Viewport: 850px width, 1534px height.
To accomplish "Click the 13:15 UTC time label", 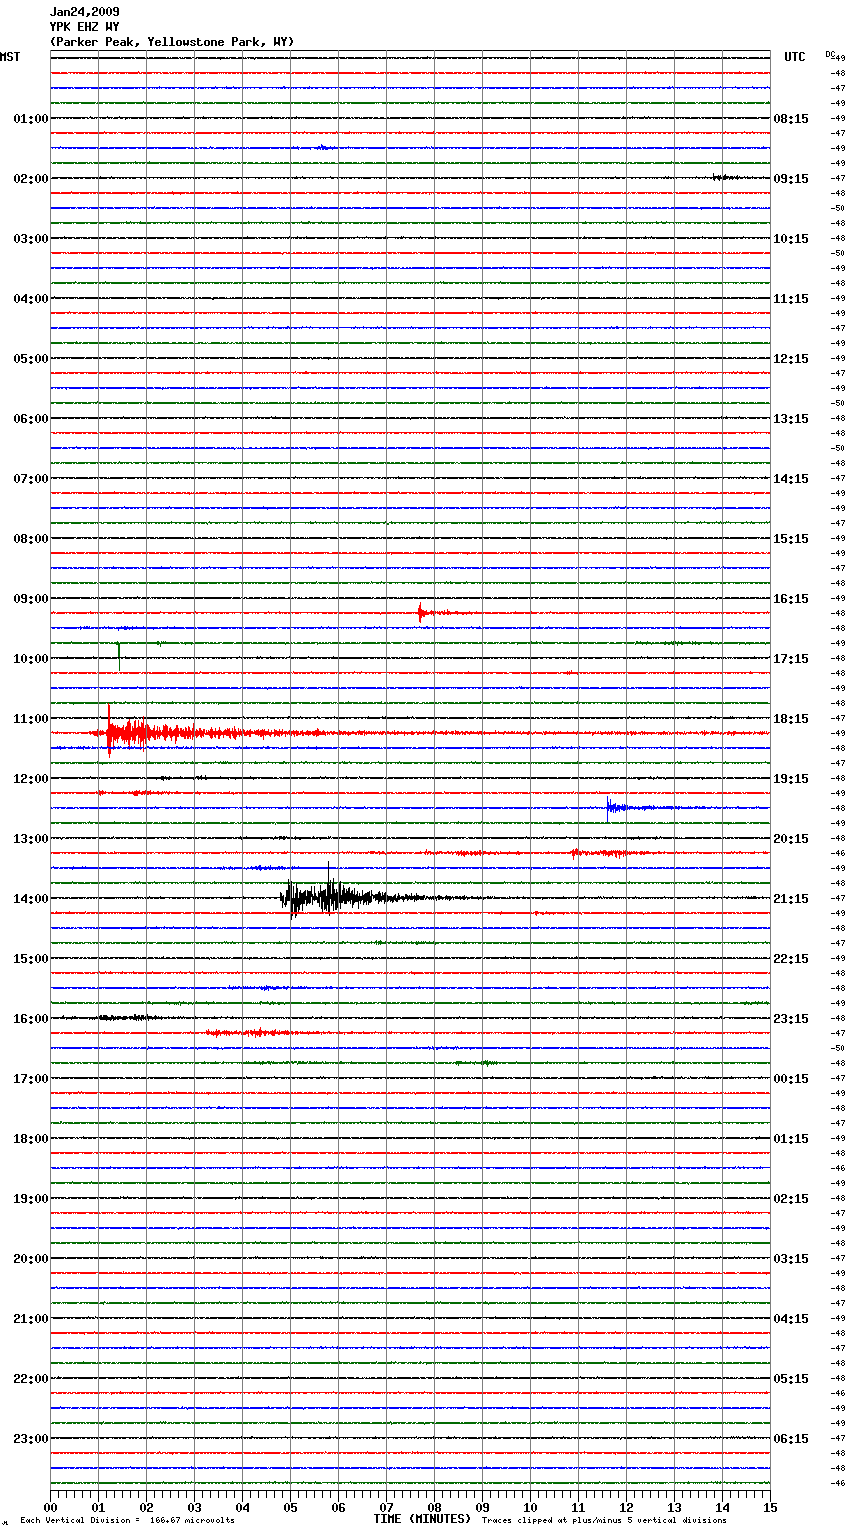I will pyautogui.click(x=791, y=419).
